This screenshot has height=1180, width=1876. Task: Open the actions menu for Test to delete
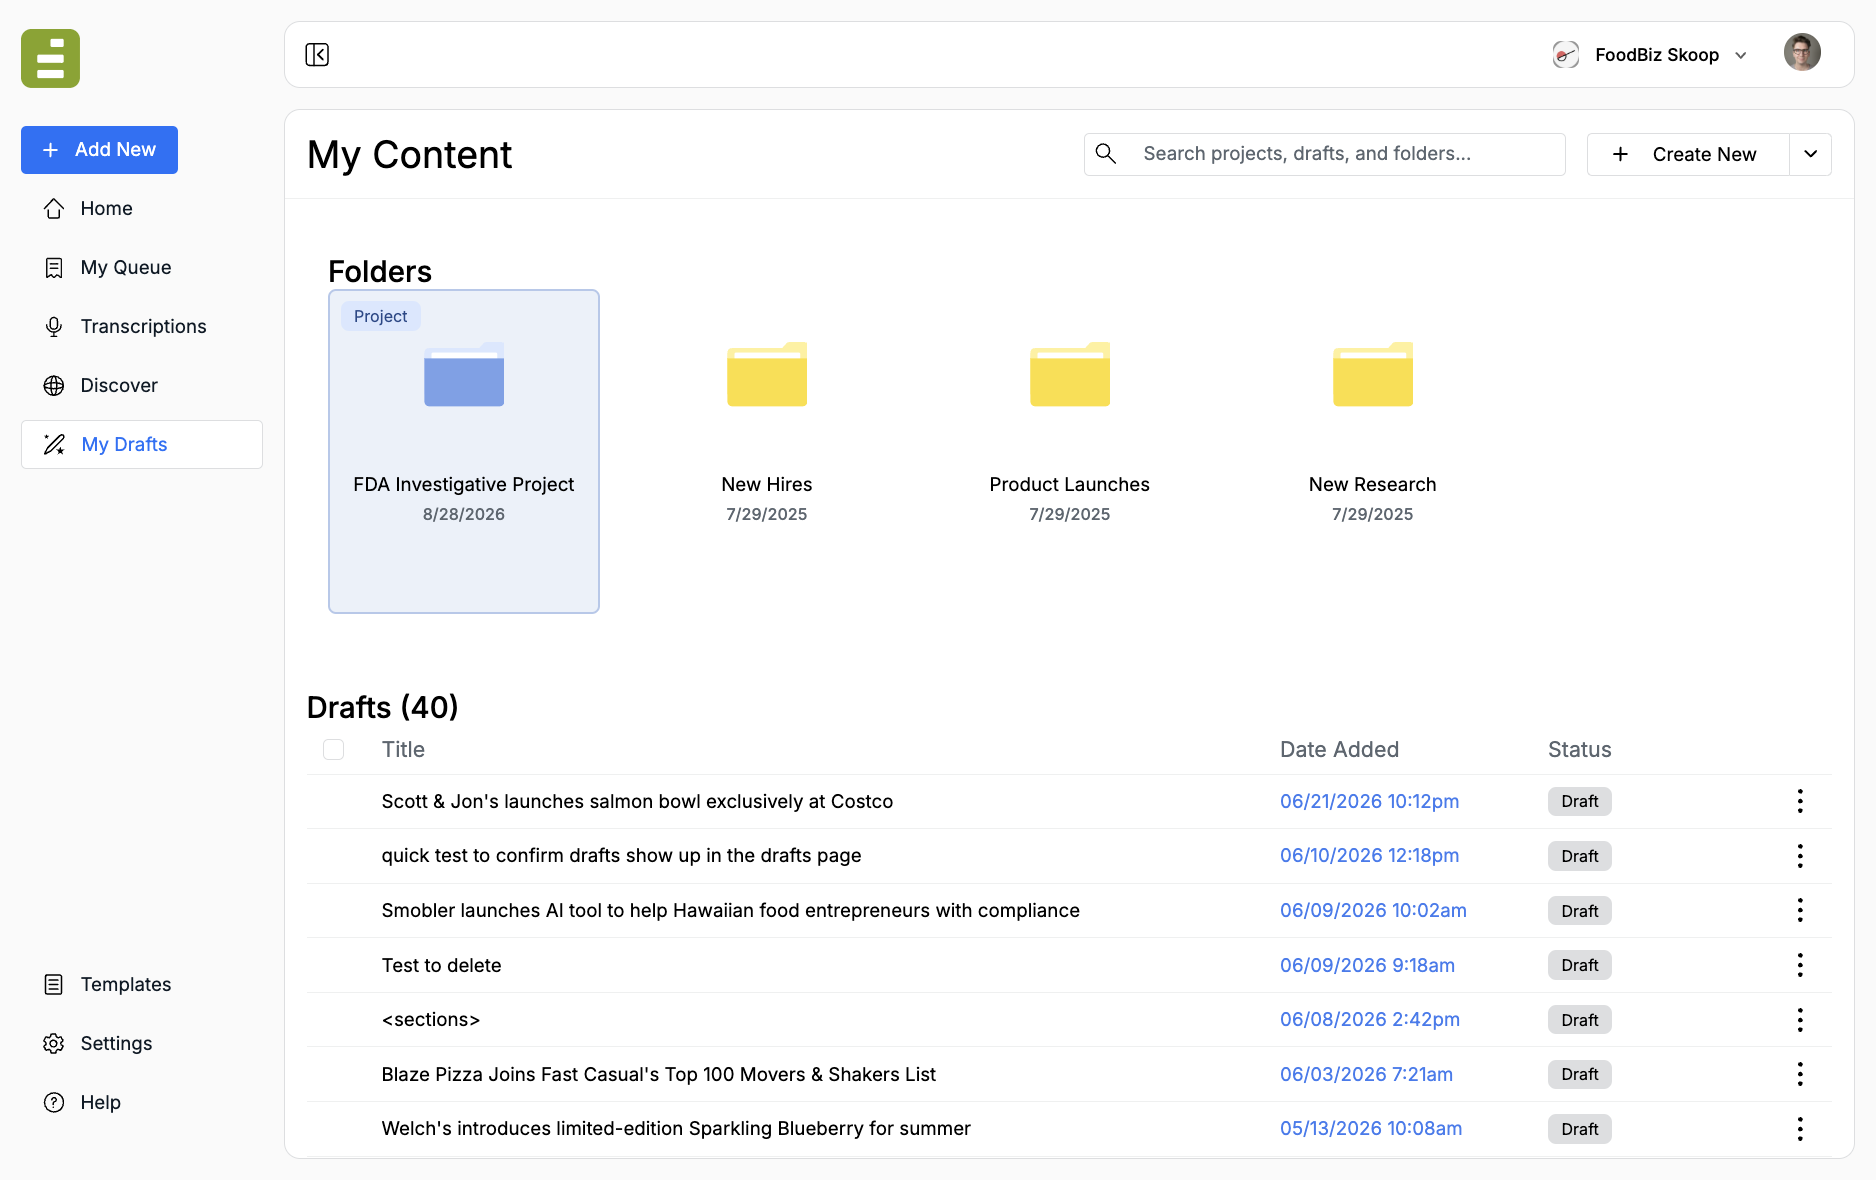click(1800, 965)
